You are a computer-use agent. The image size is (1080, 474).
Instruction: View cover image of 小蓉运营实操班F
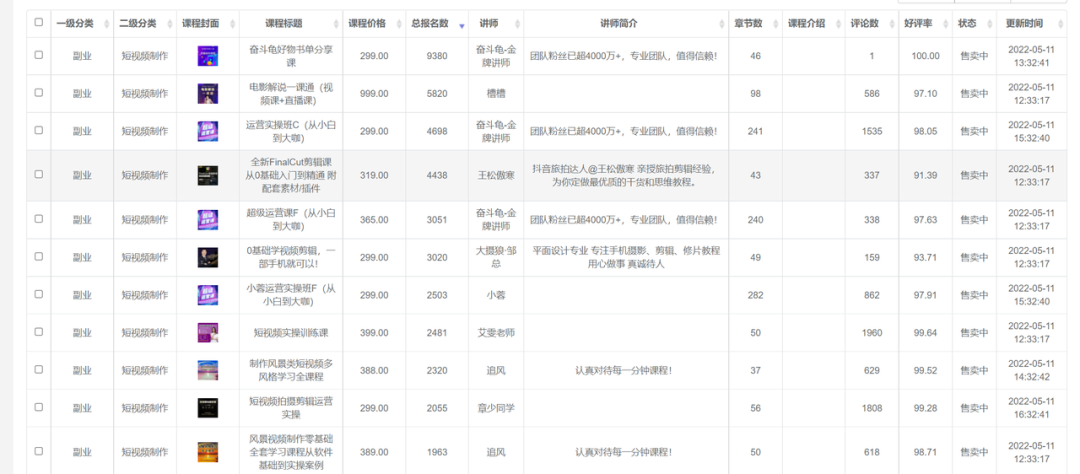point(207,296)
